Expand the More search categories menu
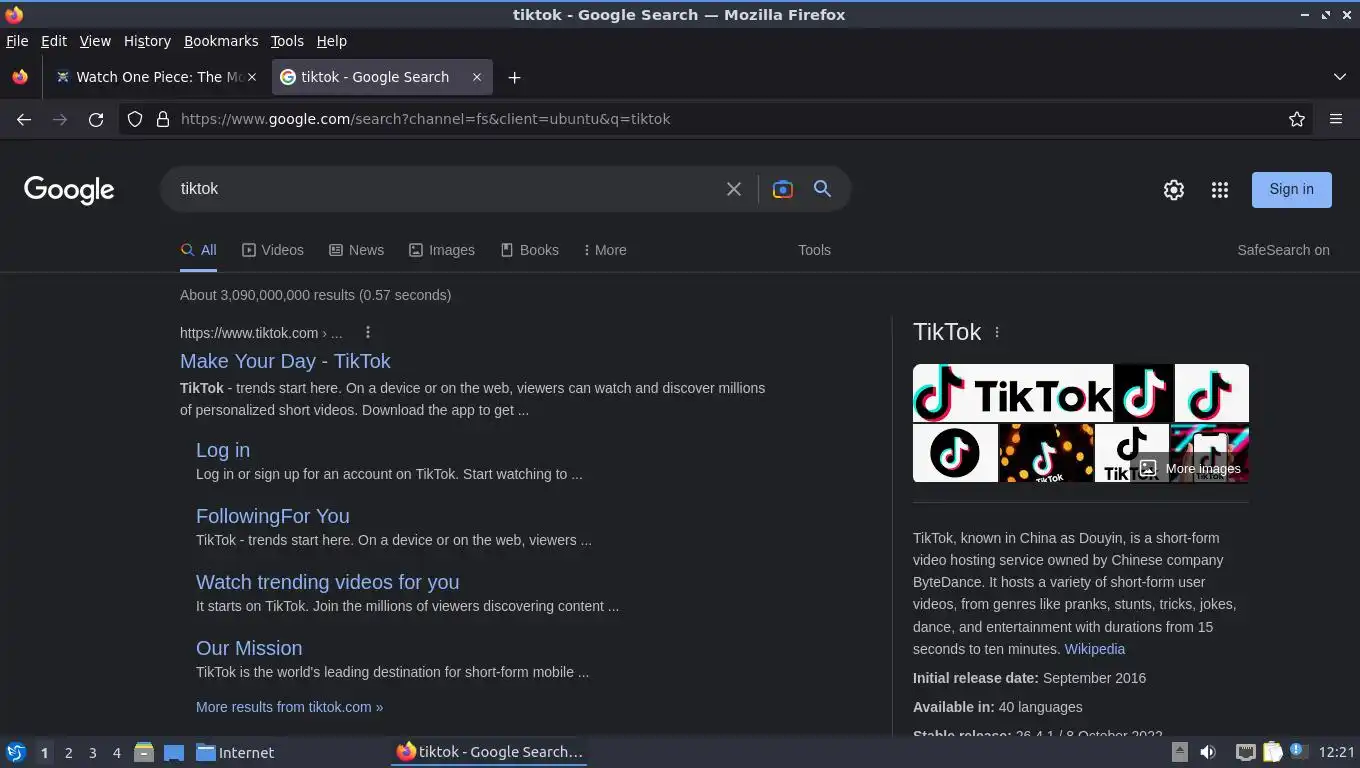 605,250
